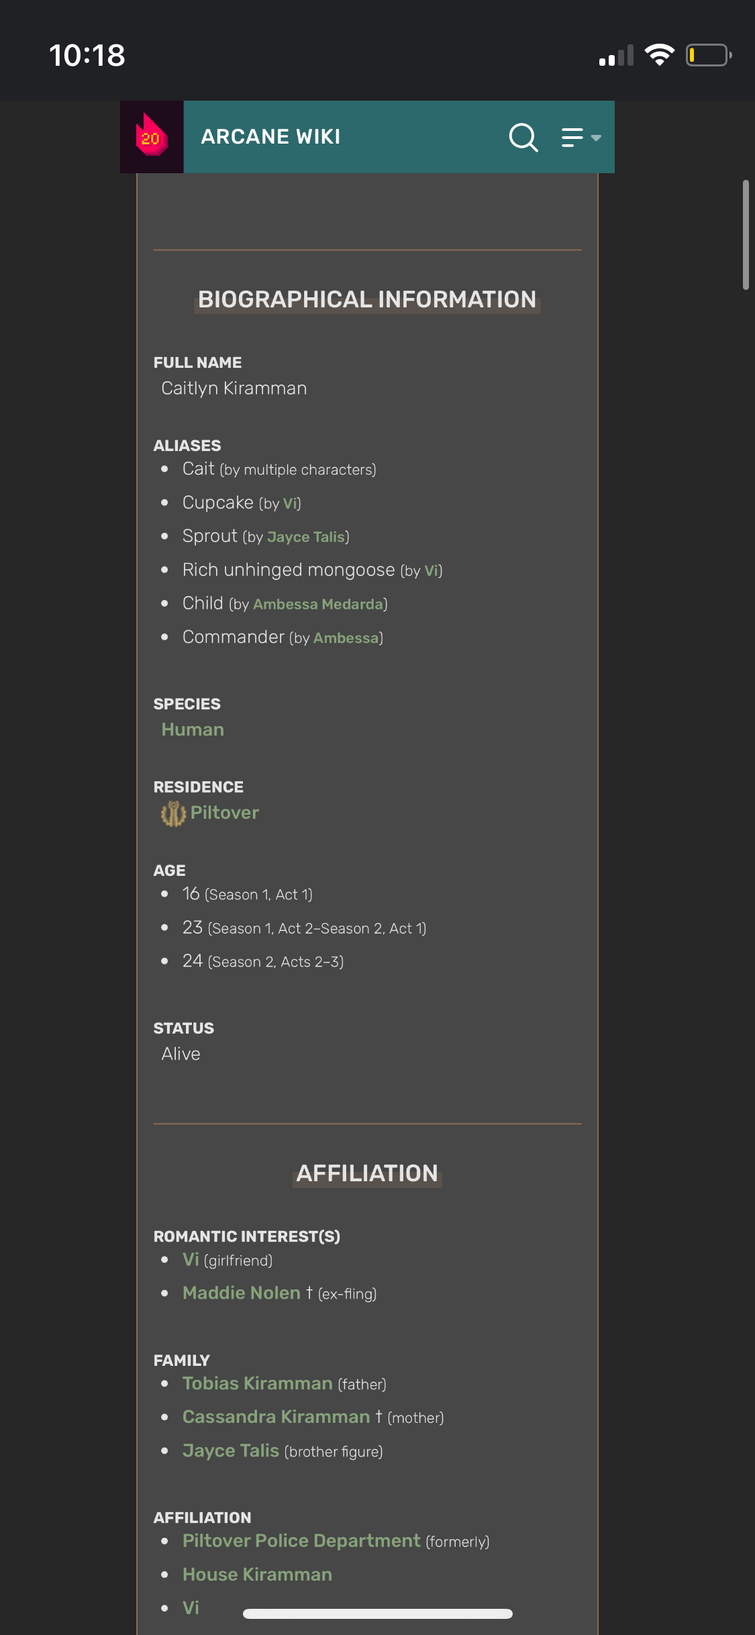Viewport: 755px width, 1635px height.
Task: Click the Ambessa link beside Commander
Action: [346, 638]
